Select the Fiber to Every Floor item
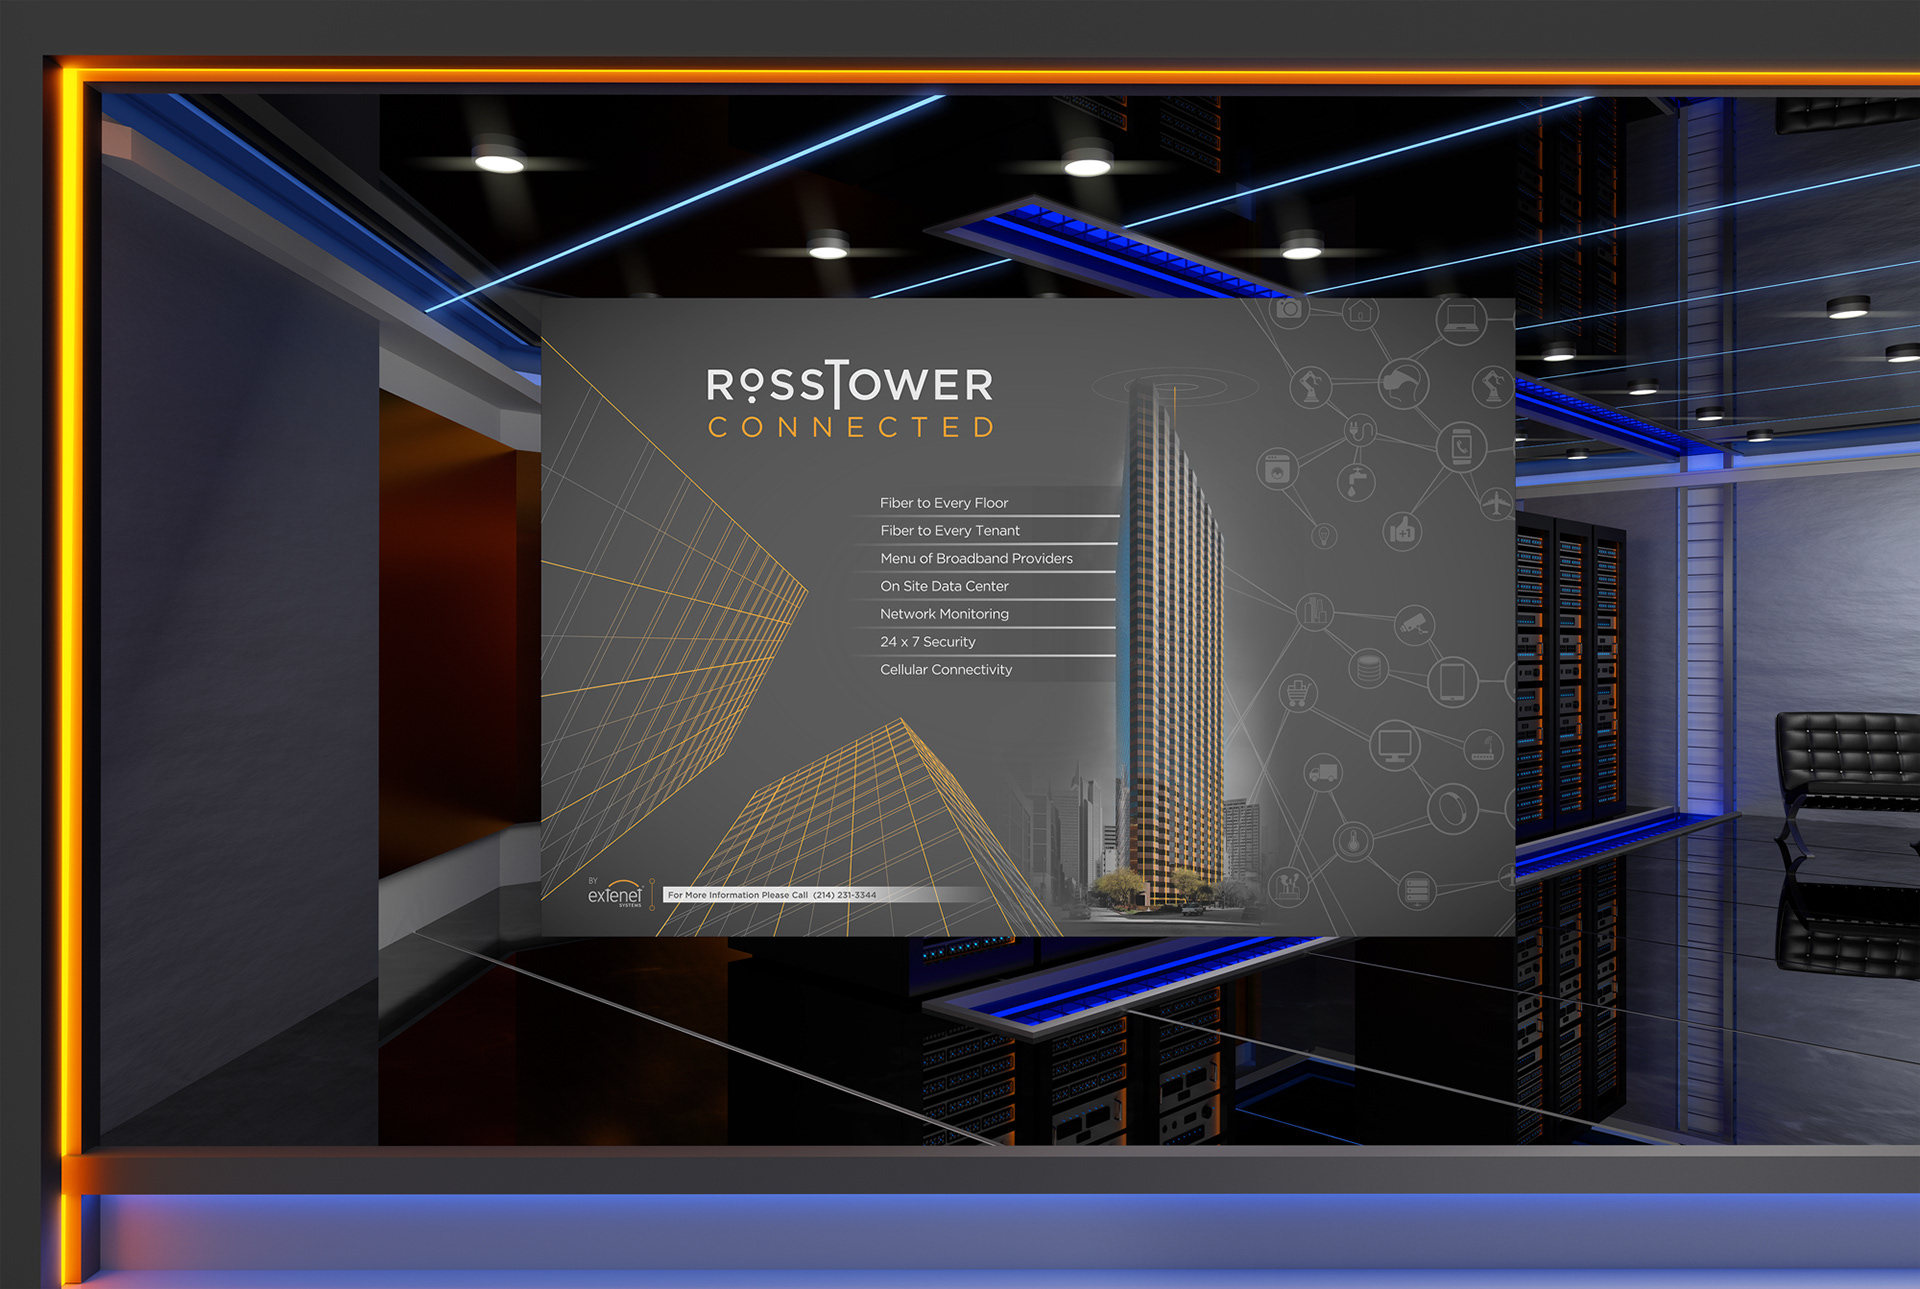This screenshot has width=1920, height=1289. coord(944,503)
